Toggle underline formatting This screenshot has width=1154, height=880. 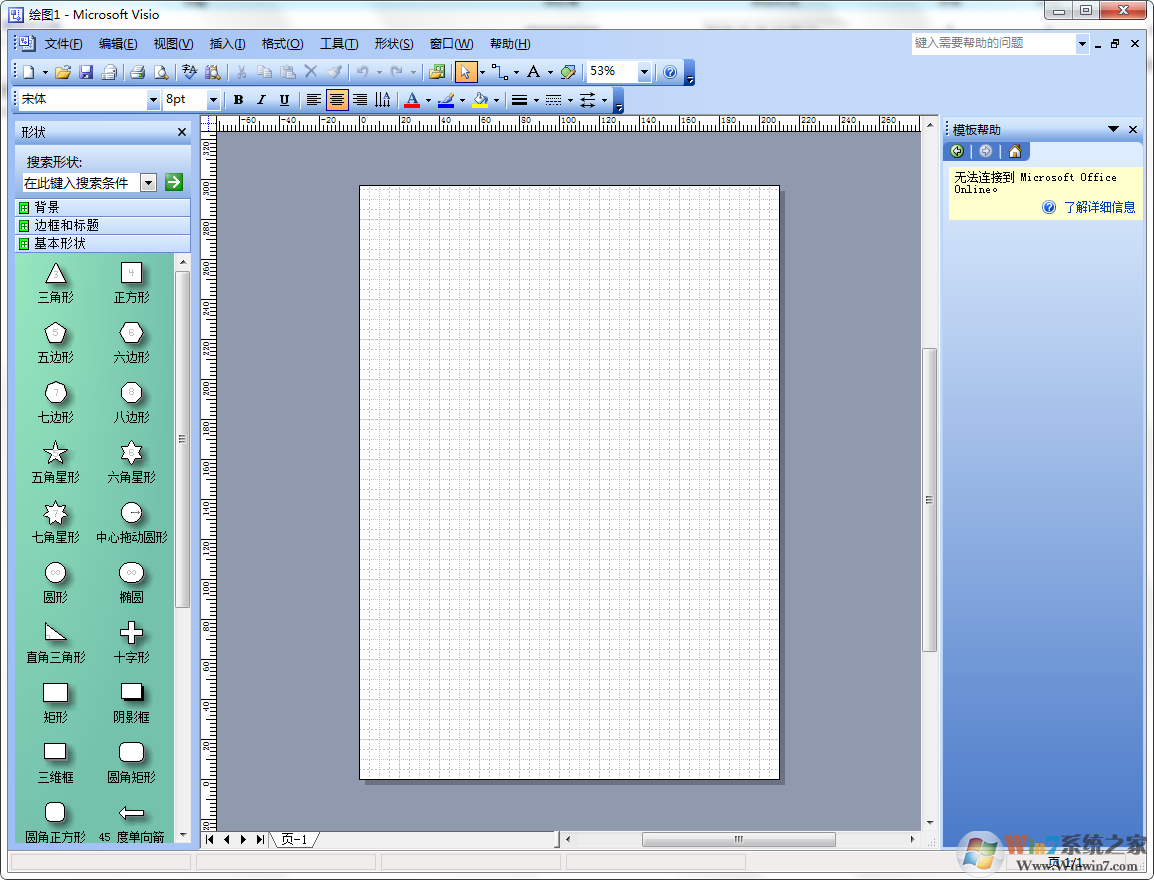[x=285, y=99]
